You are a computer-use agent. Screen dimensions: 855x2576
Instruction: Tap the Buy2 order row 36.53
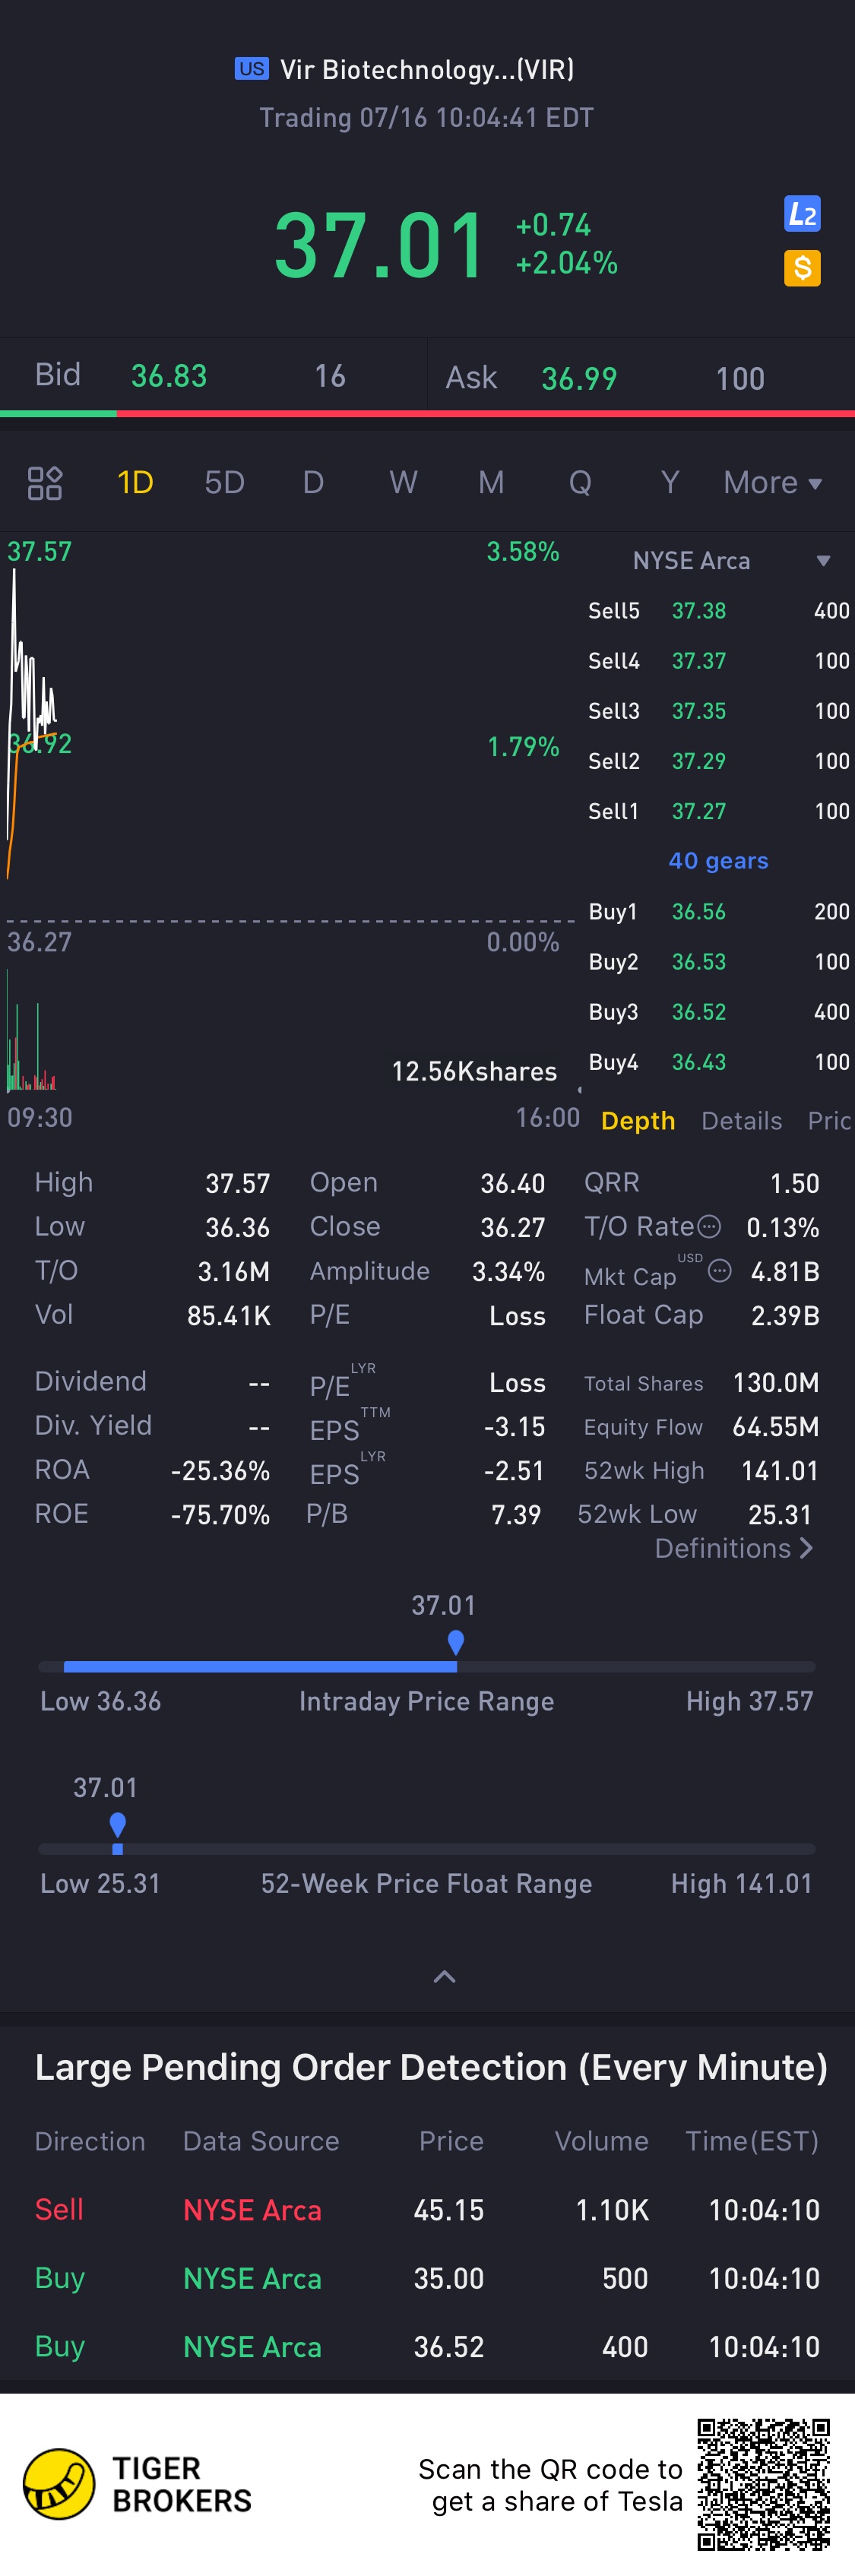pyautogui.click(x=718, y=961)
